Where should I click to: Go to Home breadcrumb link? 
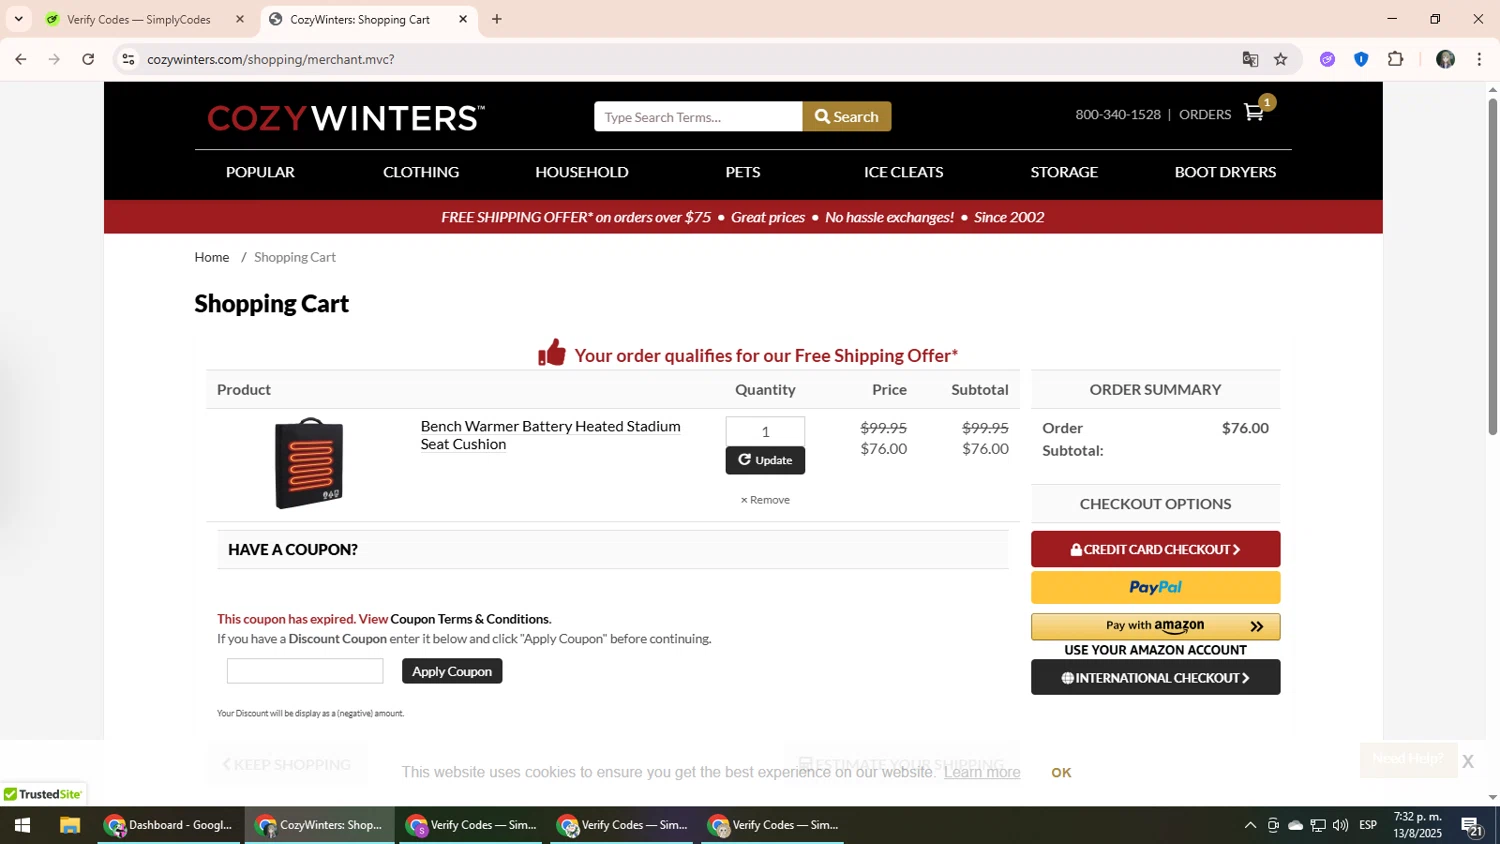(212, 257)
